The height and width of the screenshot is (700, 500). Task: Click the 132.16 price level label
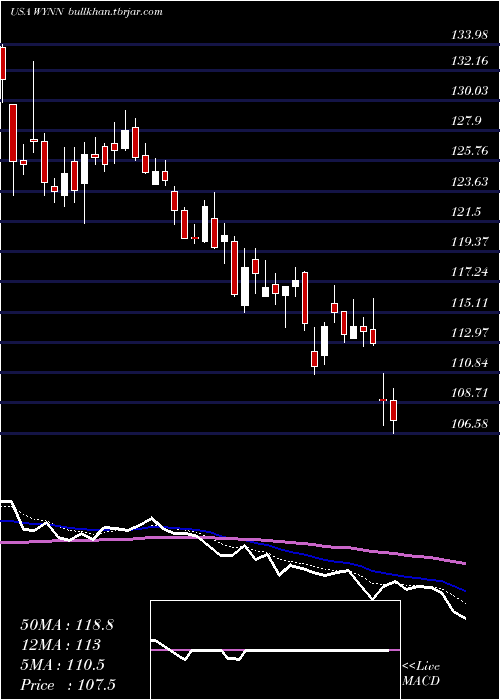click(469, 61)
